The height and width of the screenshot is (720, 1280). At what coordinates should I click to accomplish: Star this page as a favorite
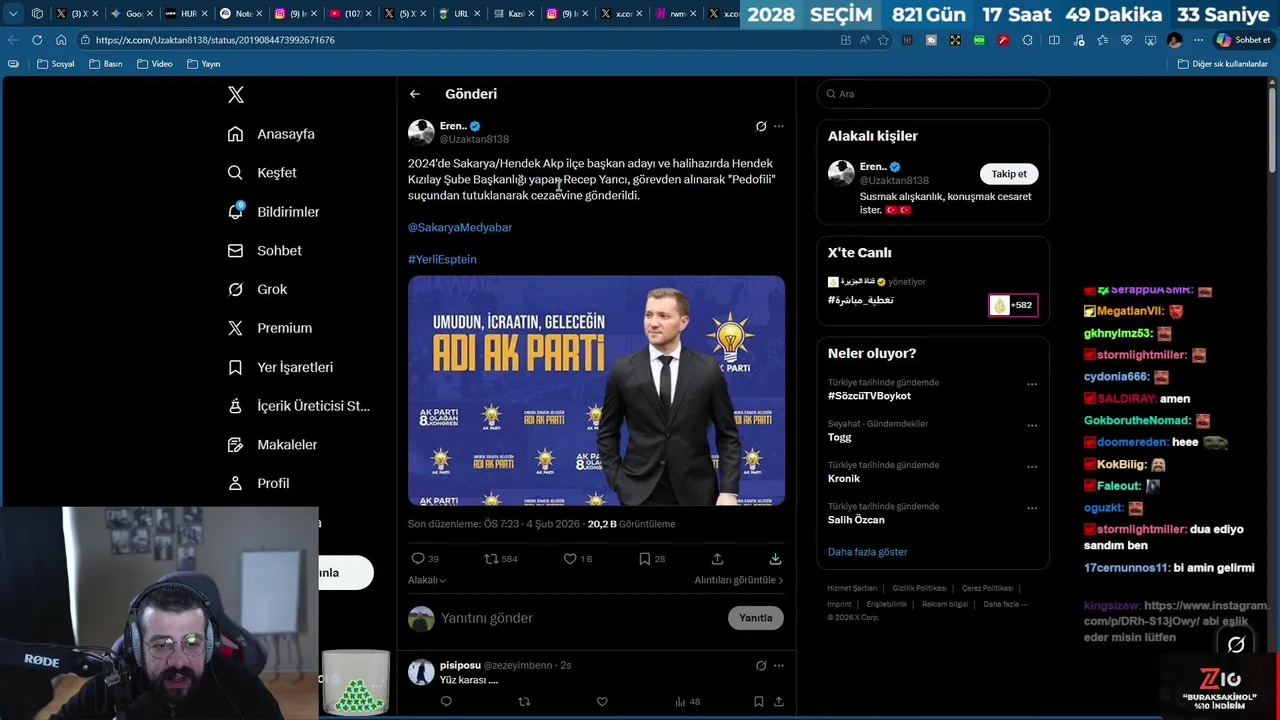coord(885,40)
